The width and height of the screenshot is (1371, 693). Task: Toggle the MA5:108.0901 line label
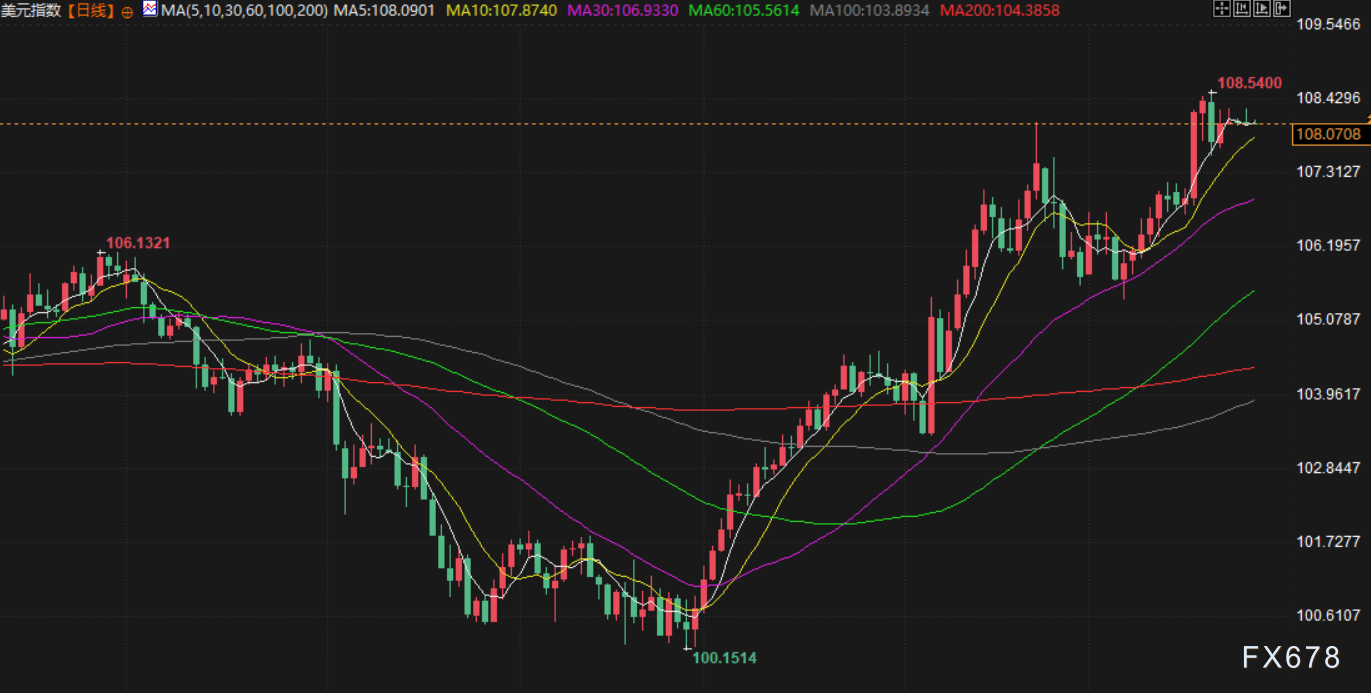[x=385, y=11]
